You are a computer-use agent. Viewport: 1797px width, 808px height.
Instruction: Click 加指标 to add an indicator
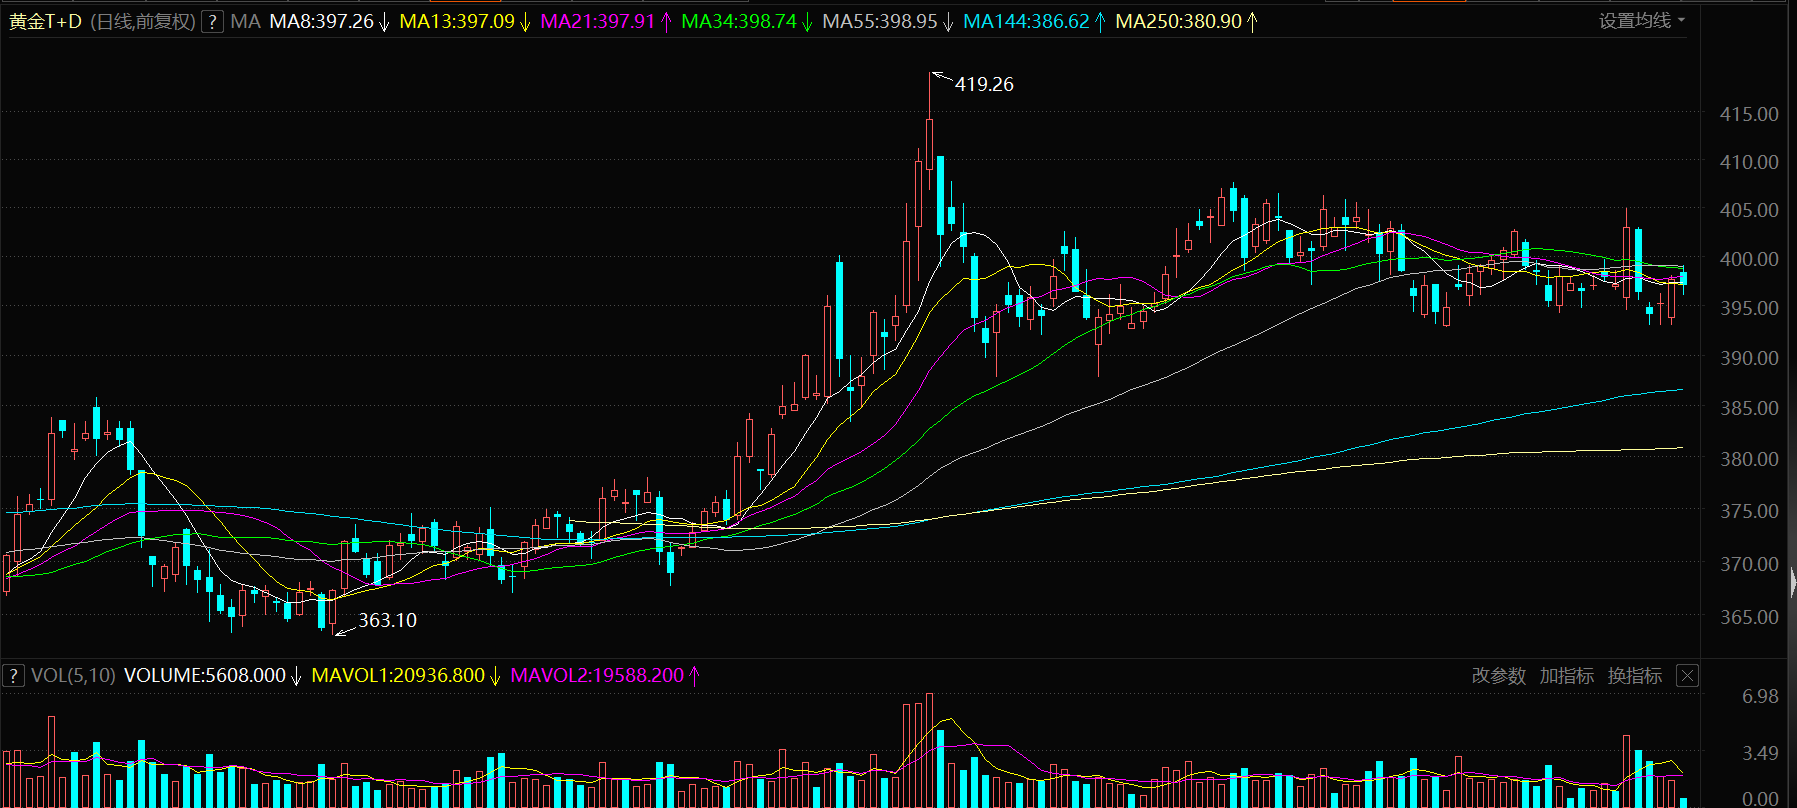1567,676
